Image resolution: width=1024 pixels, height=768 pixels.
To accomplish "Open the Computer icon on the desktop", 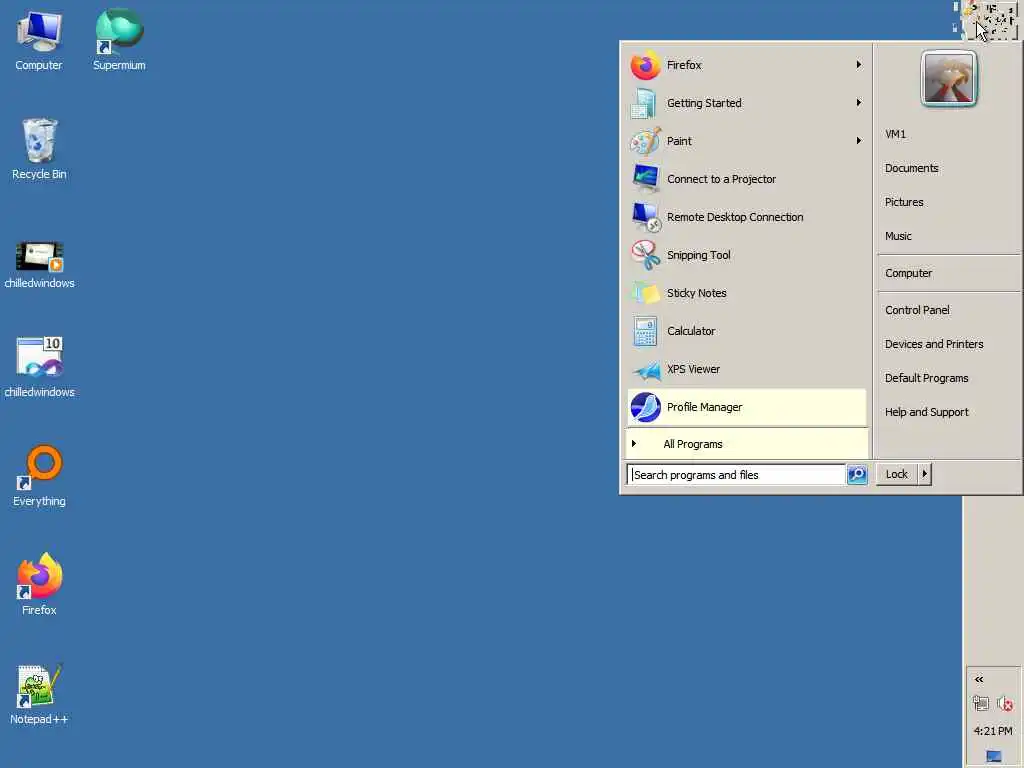I will click(x=39, y=40).
